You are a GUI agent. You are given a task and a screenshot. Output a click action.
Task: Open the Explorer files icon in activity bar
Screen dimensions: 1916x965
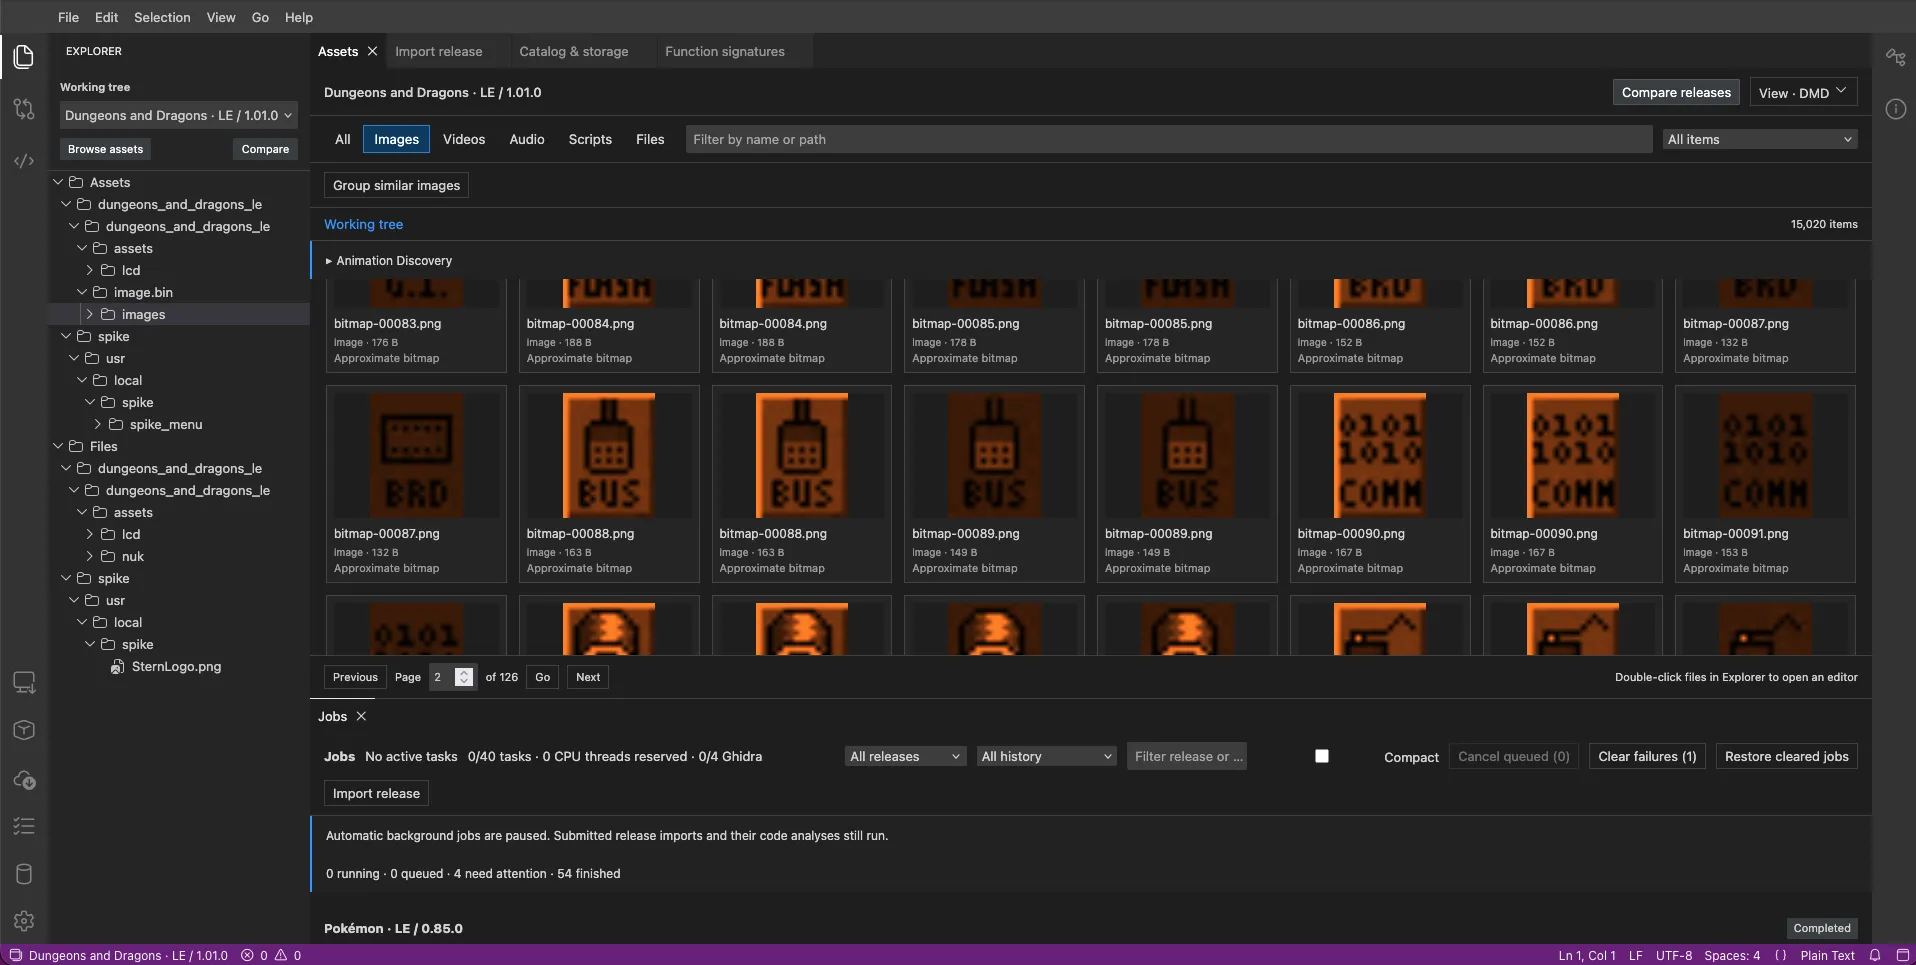coord(24,57)
